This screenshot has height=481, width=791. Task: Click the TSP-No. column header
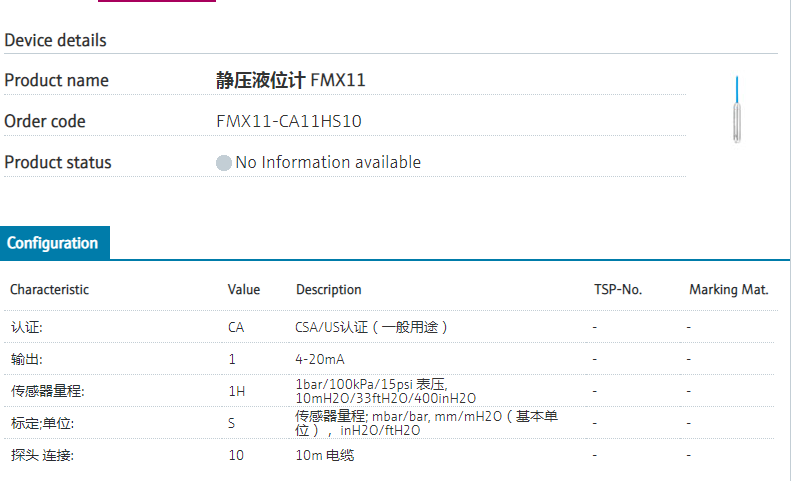[x=618, y=290]
